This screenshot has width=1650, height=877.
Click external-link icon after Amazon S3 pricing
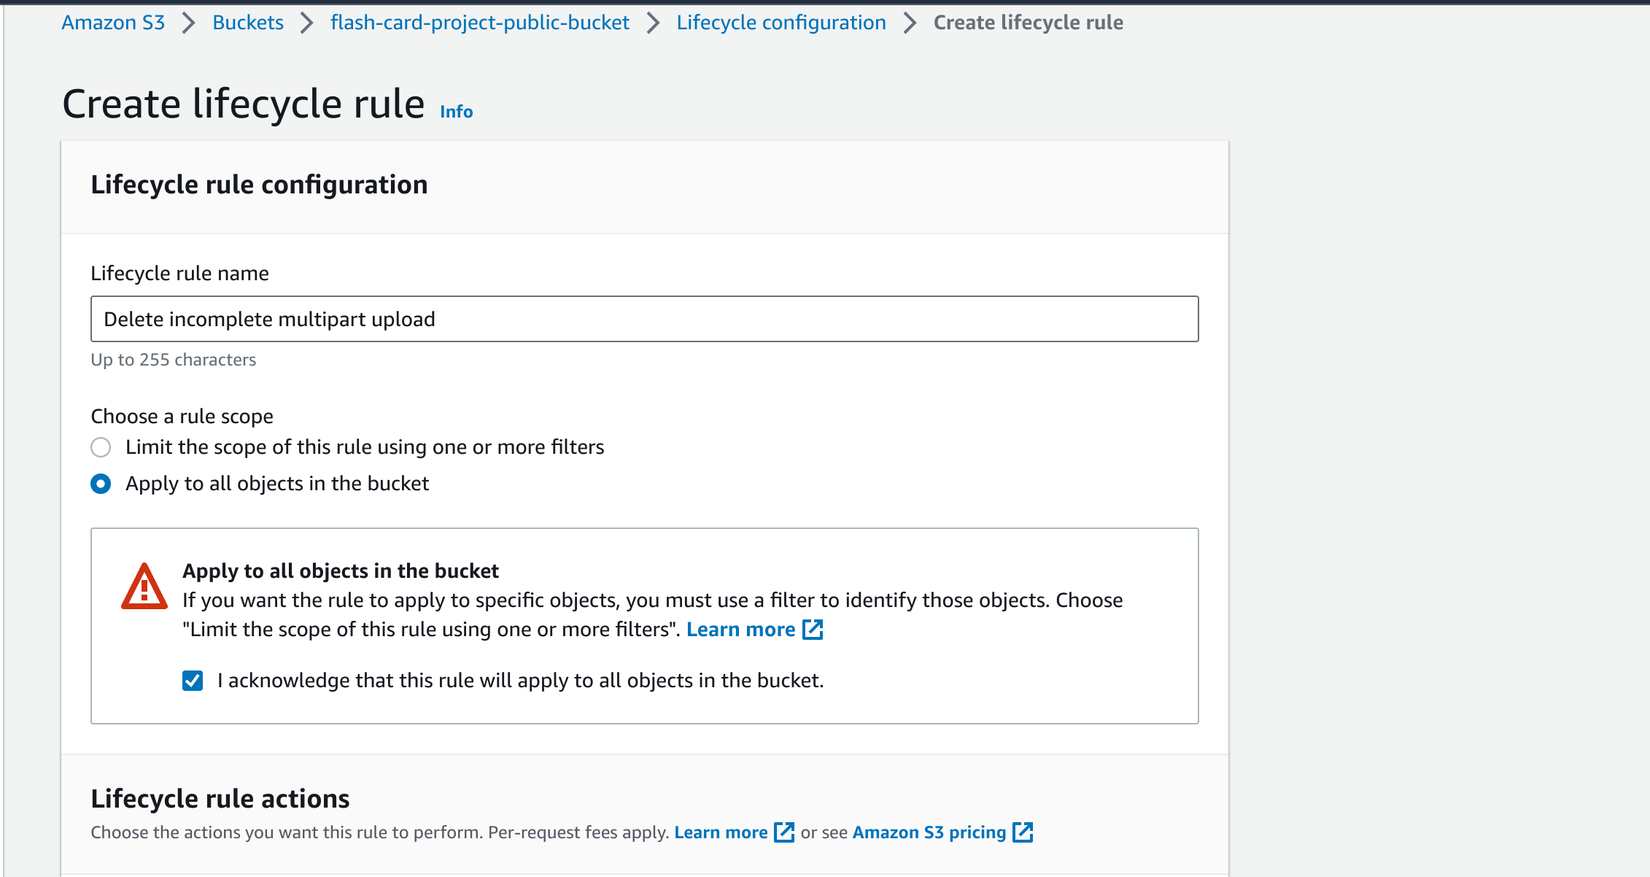(x=1022, y=832)
